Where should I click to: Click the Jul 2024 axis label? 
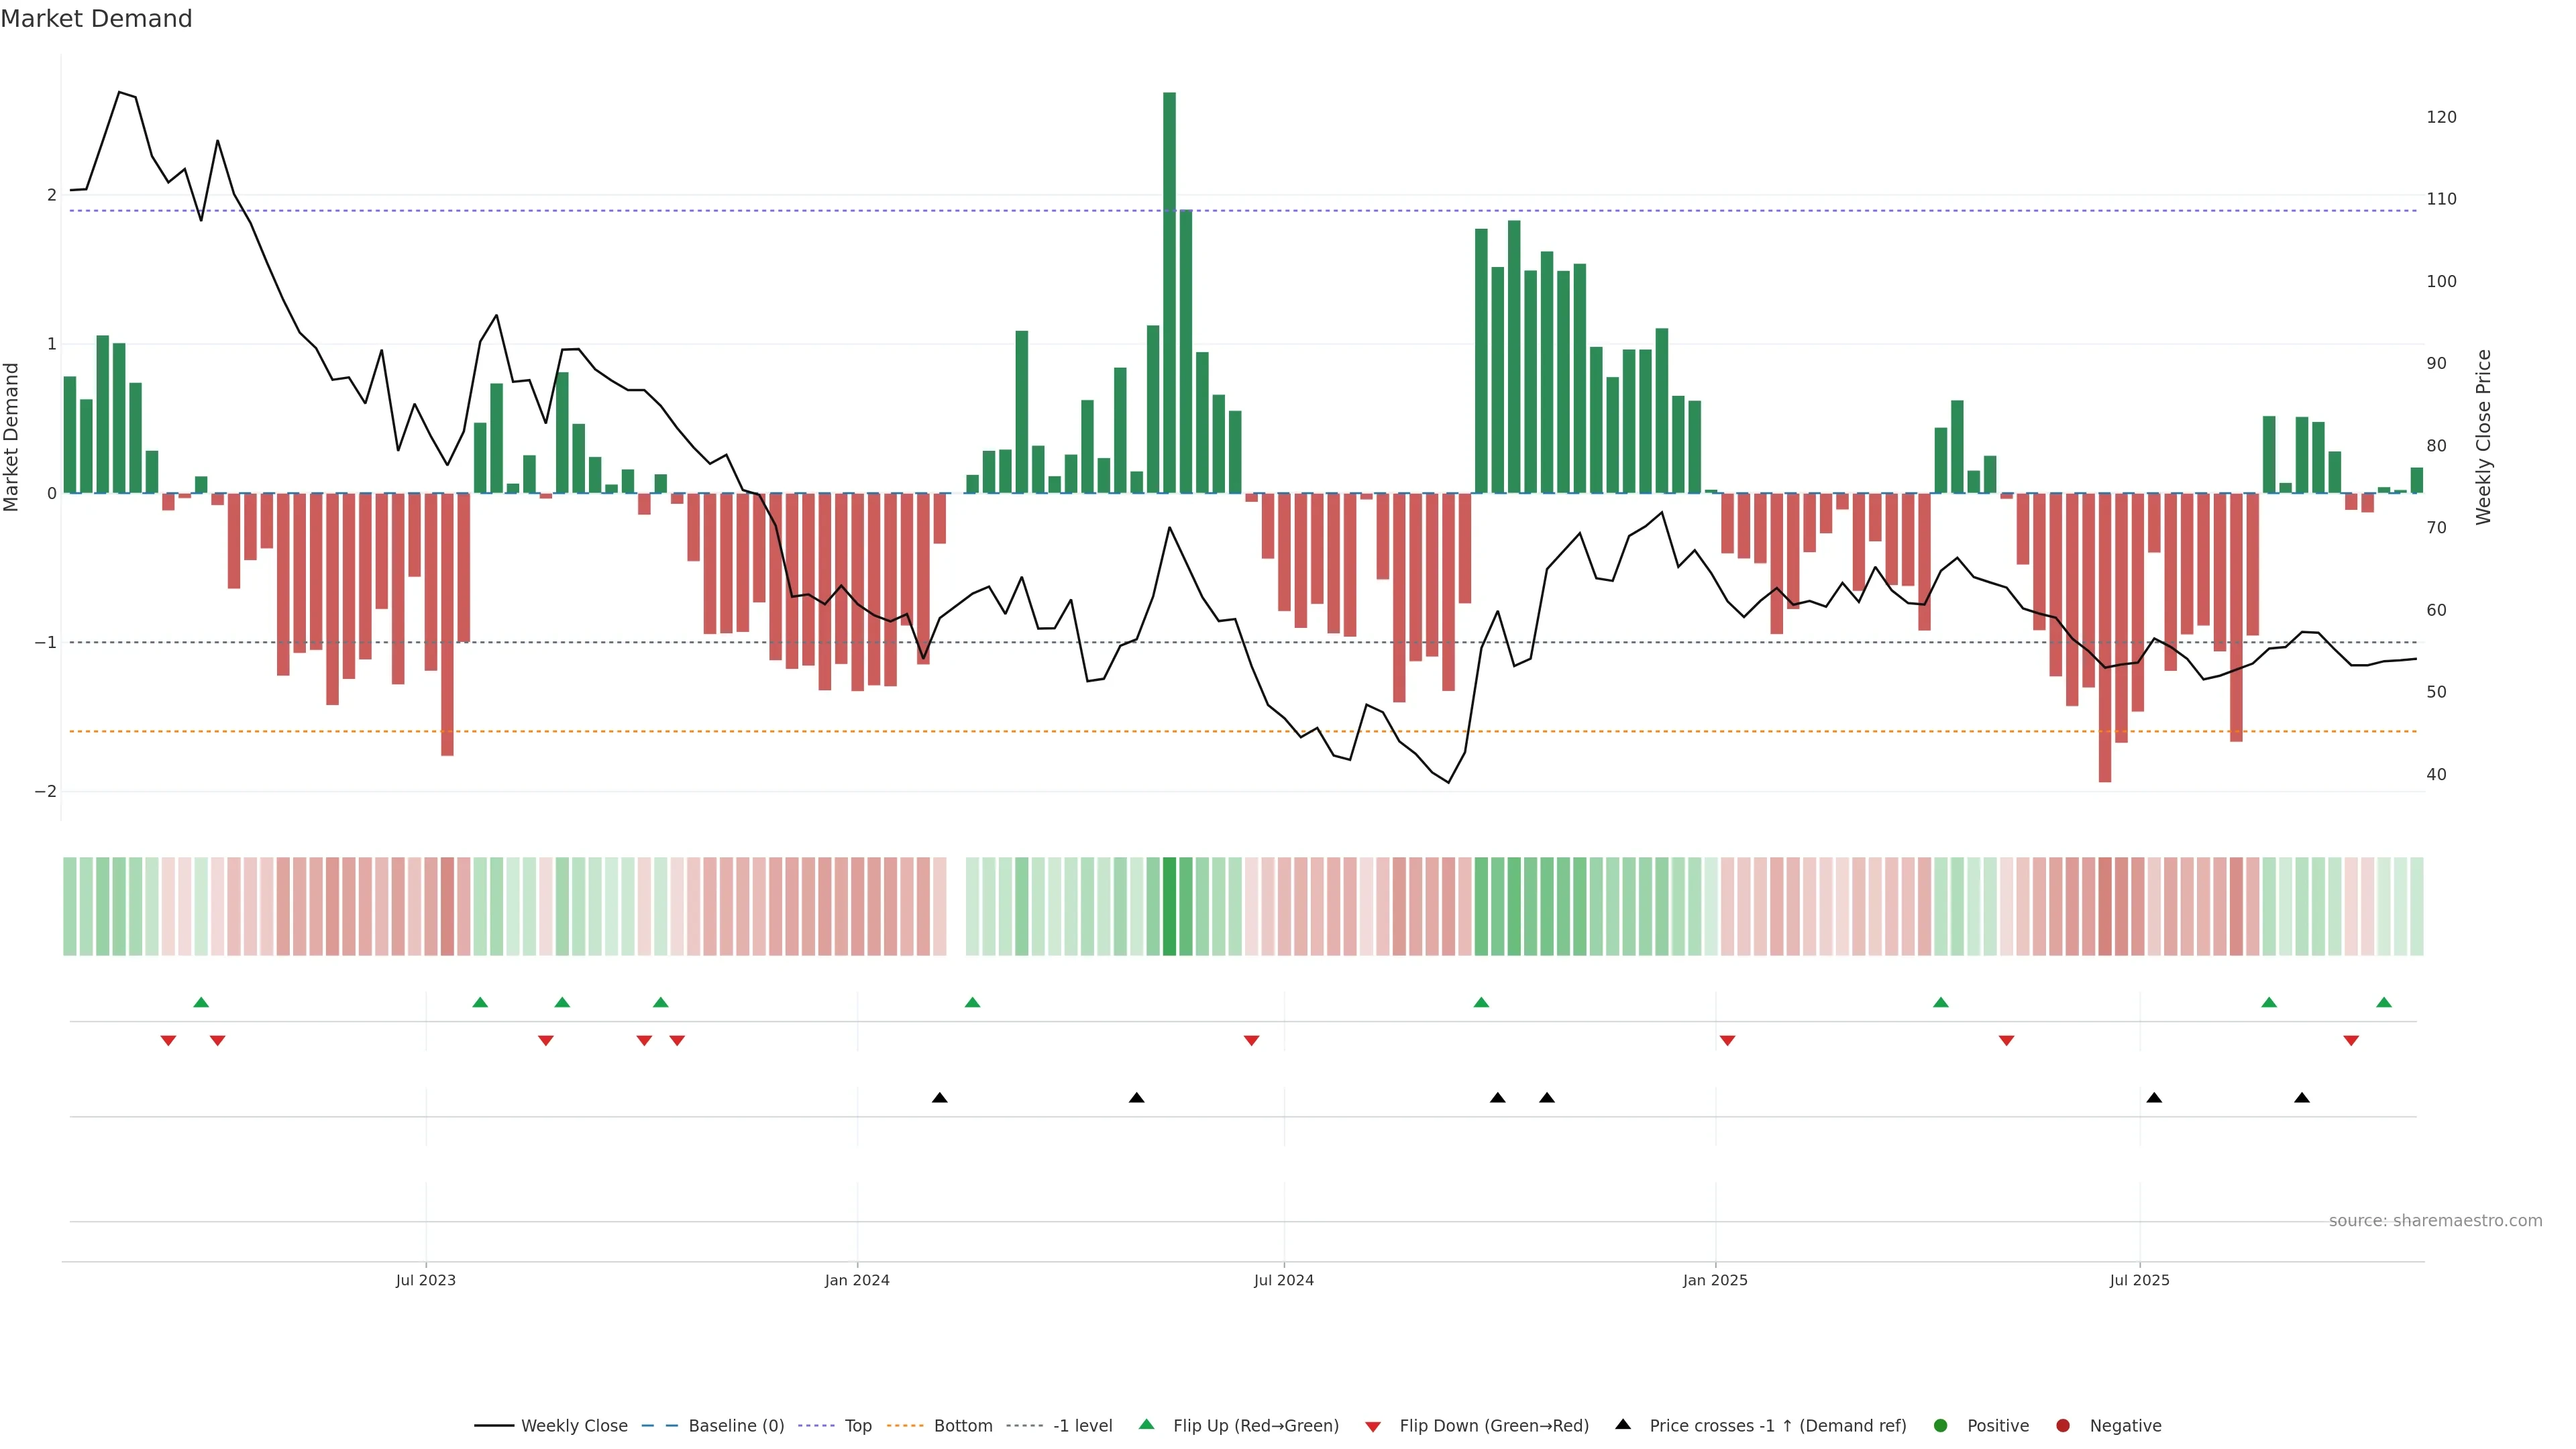click(1283, 1280)
